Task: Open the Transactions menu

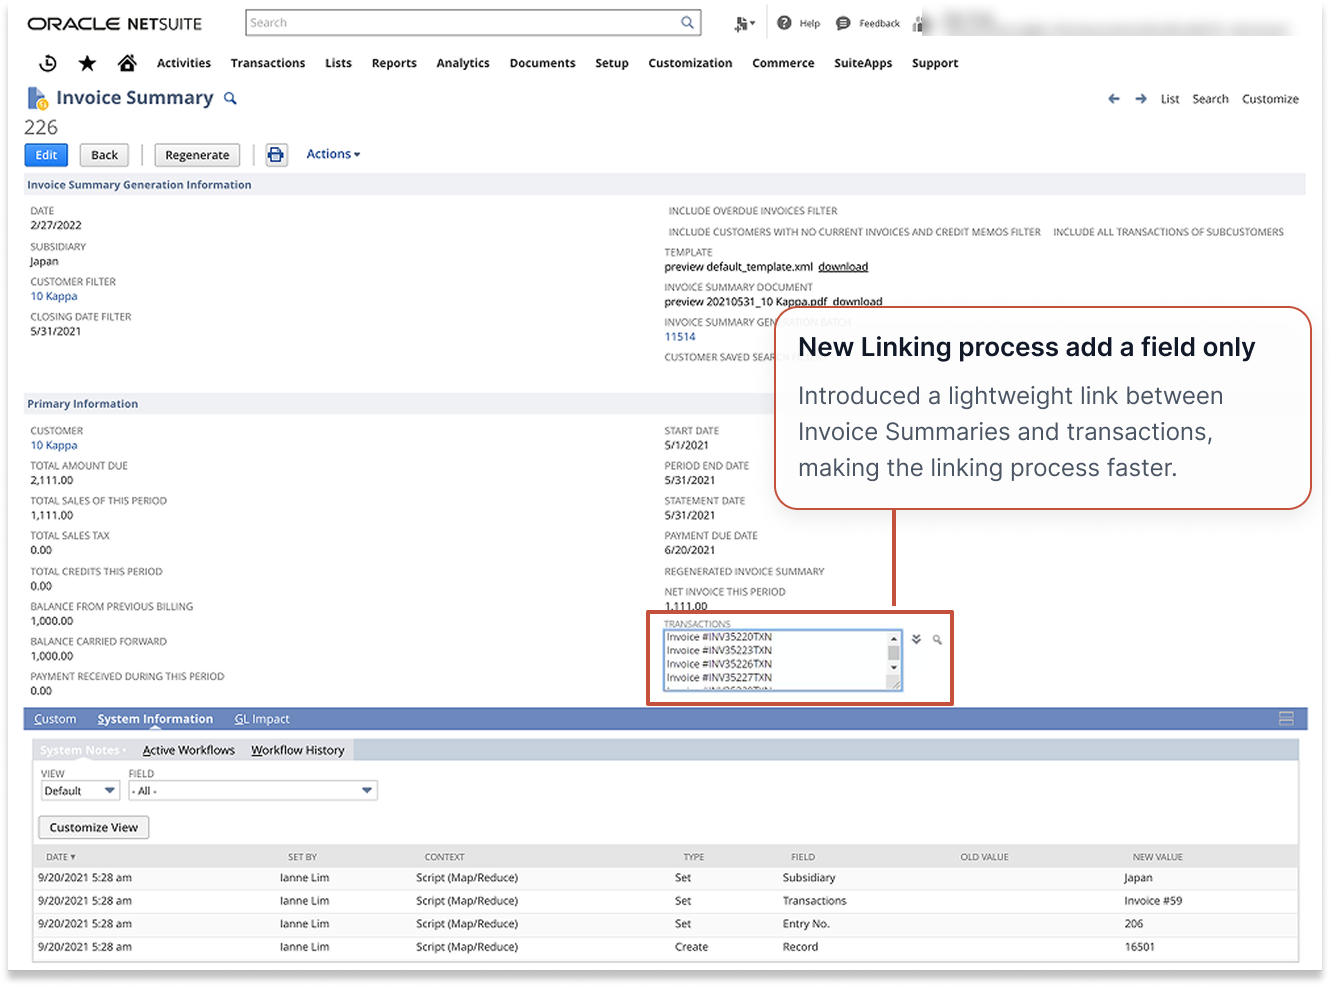Action: tap(268, 63)
